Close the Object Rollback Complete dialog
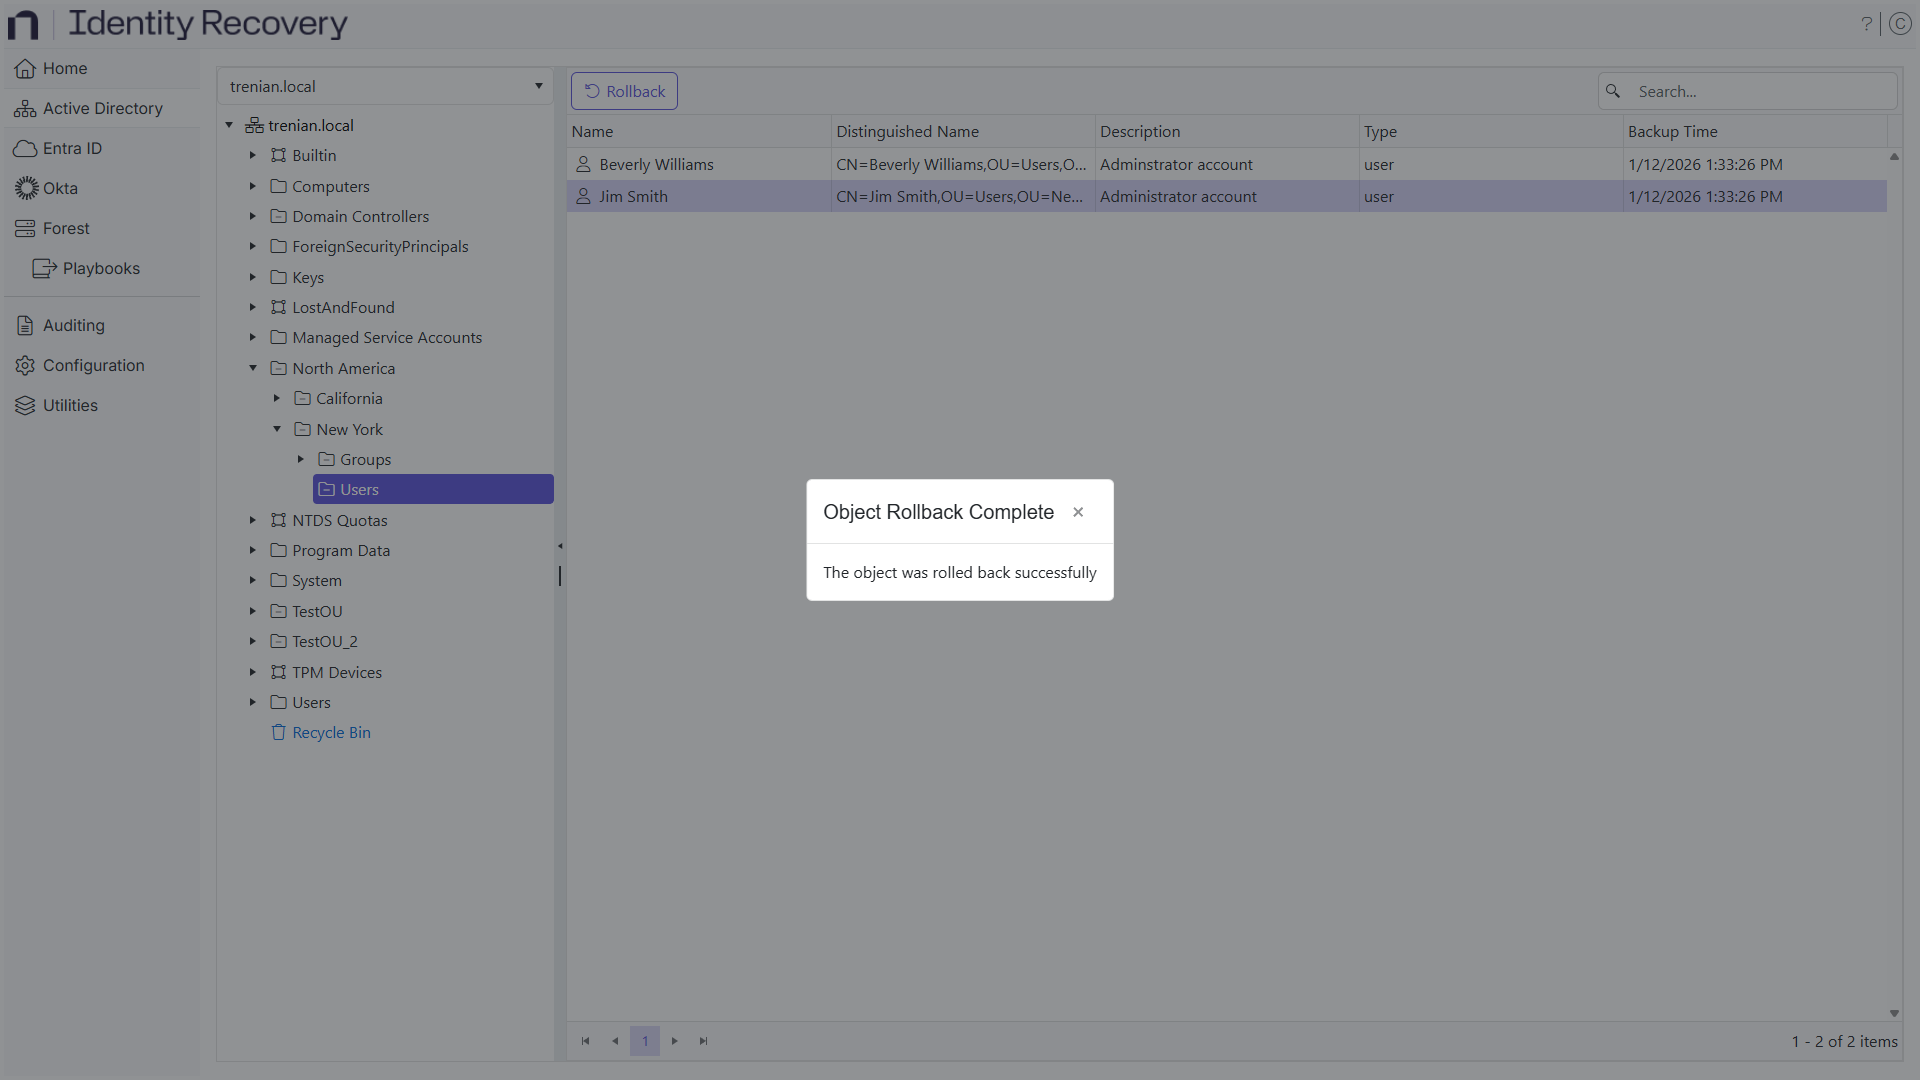 click(1078, 512)
